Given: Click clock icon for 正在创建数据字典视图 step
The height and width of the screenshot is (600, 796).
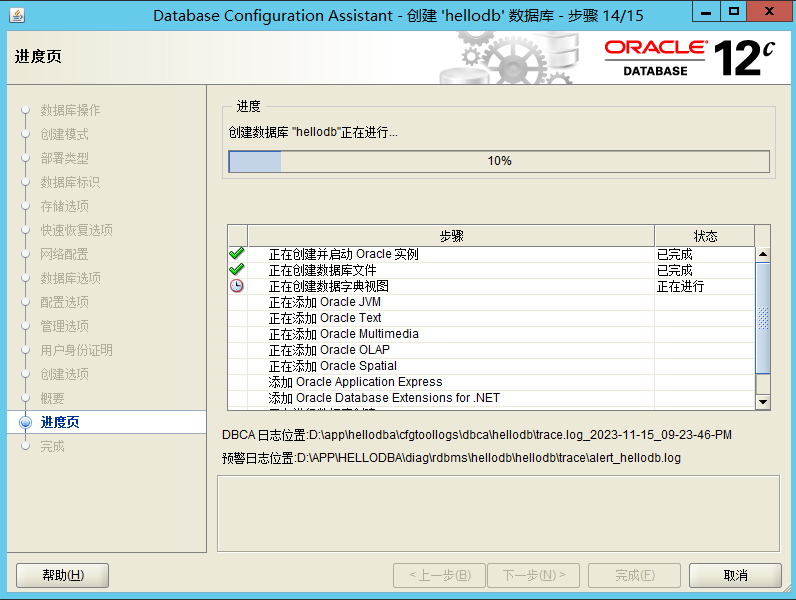Looking at the screenshot, I should coord(237,286).
